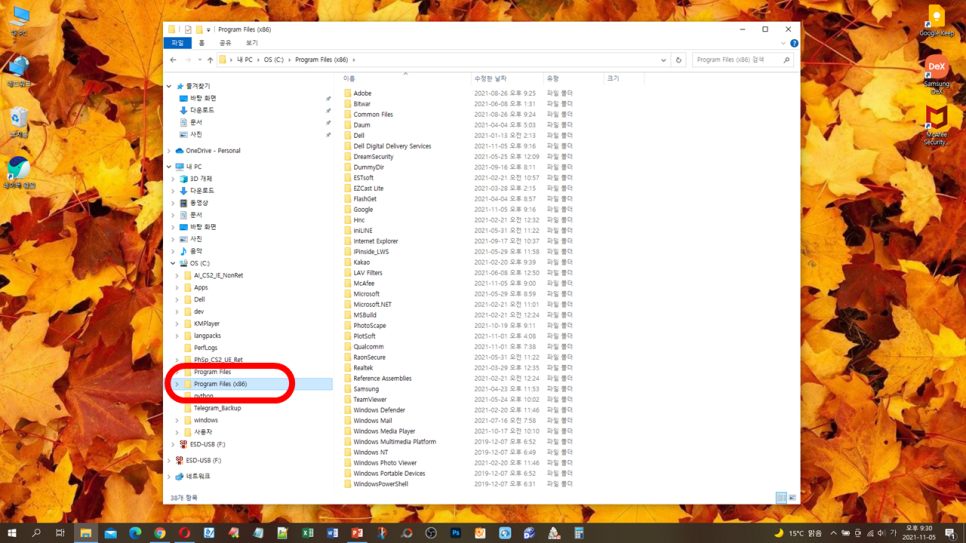Open Samsung DeX desktop shortcut
966x543 pixels.
coord(936,75)
